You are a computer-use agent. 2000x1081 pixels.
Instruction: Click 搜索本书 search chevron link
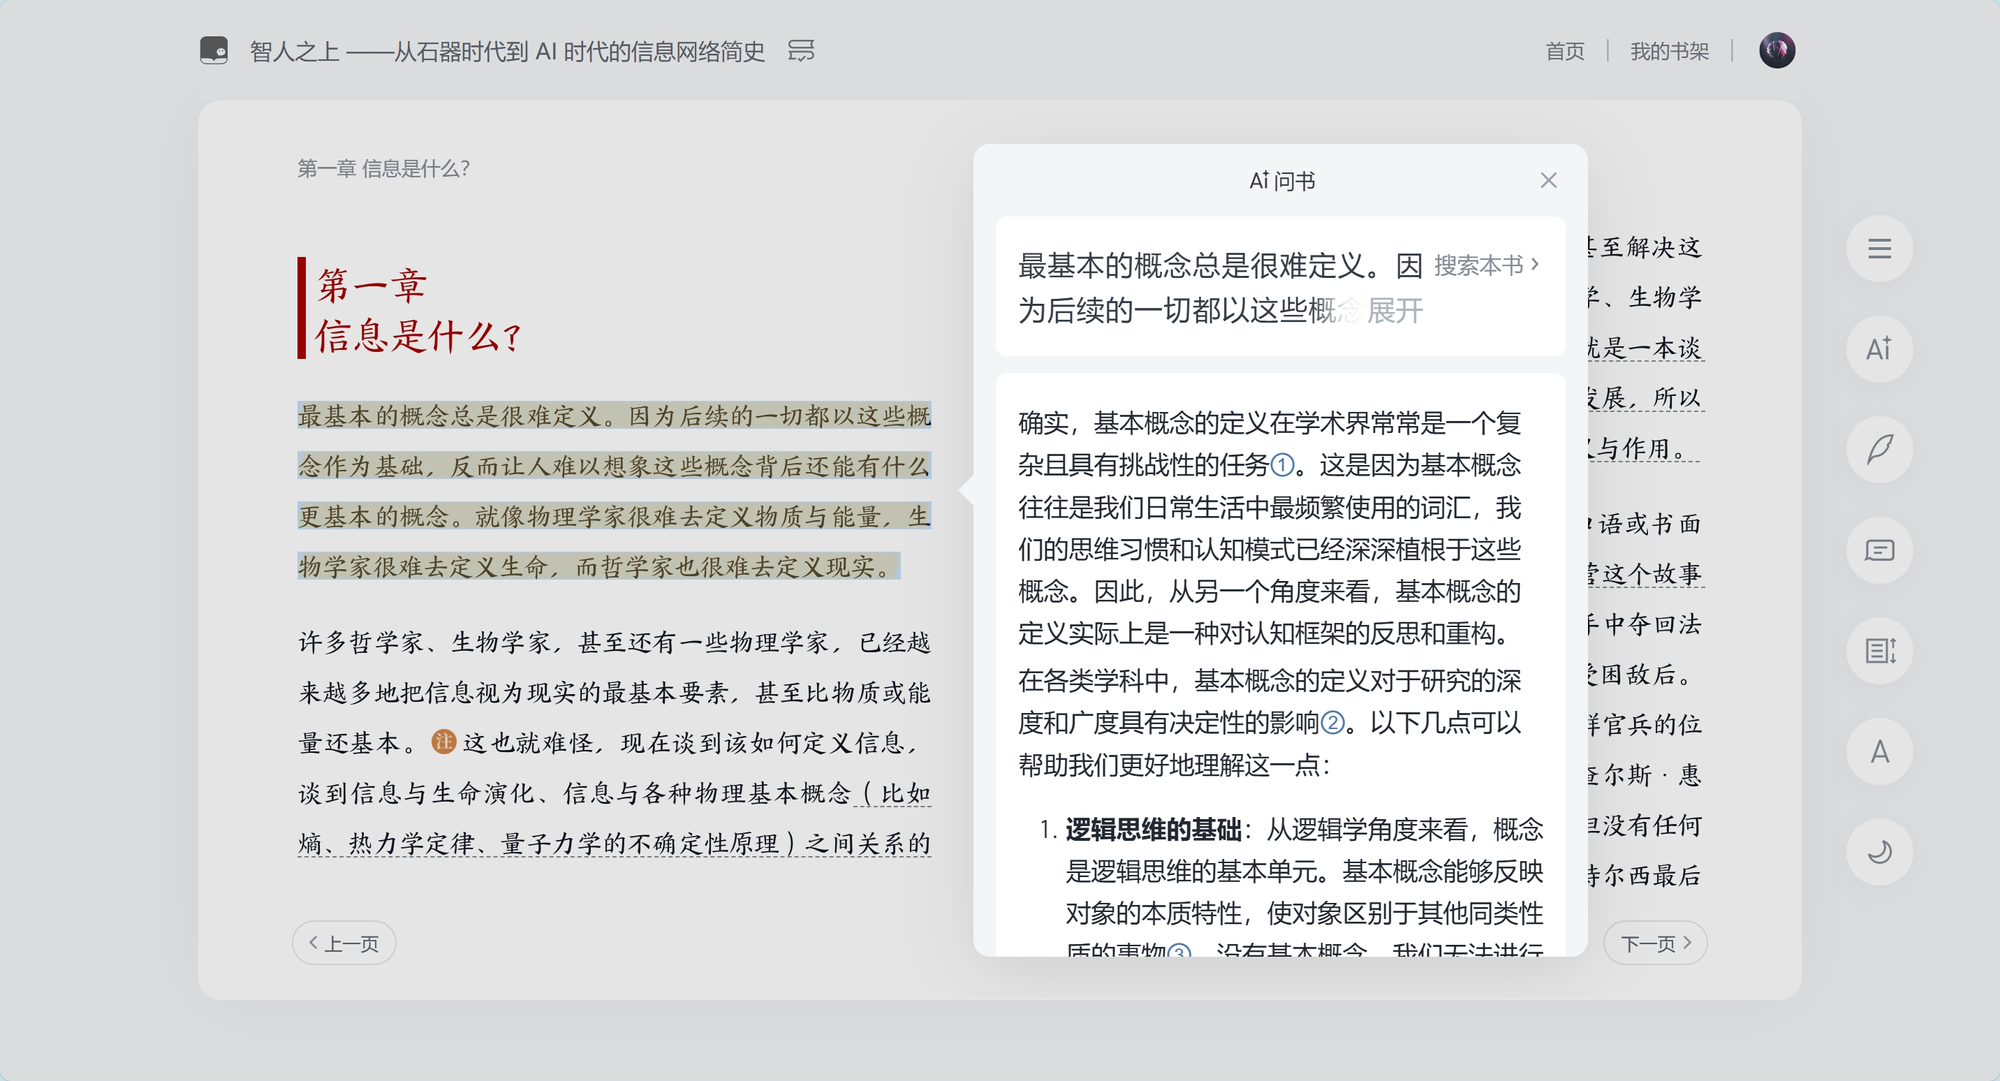click(x=1486, y=265)
